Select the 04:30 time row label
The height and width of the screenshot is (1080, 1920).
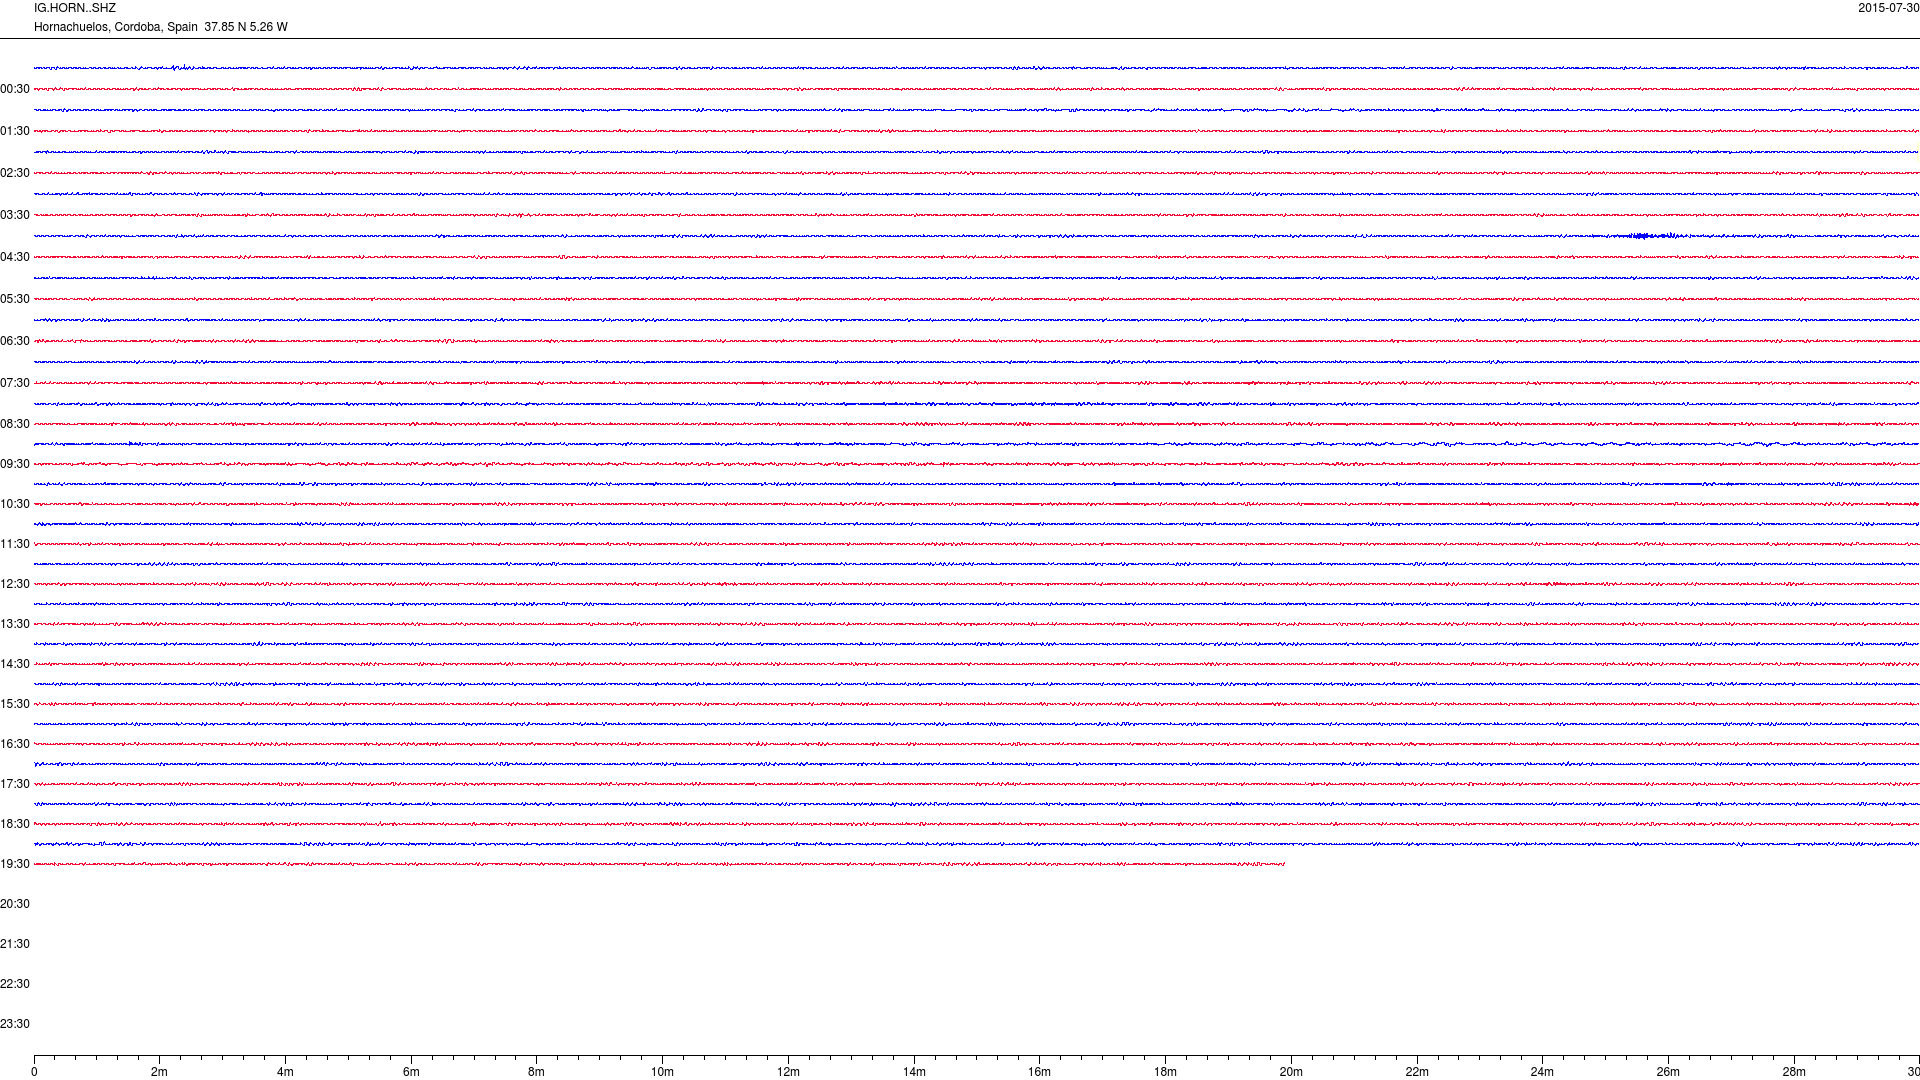[x=15, y=257]
